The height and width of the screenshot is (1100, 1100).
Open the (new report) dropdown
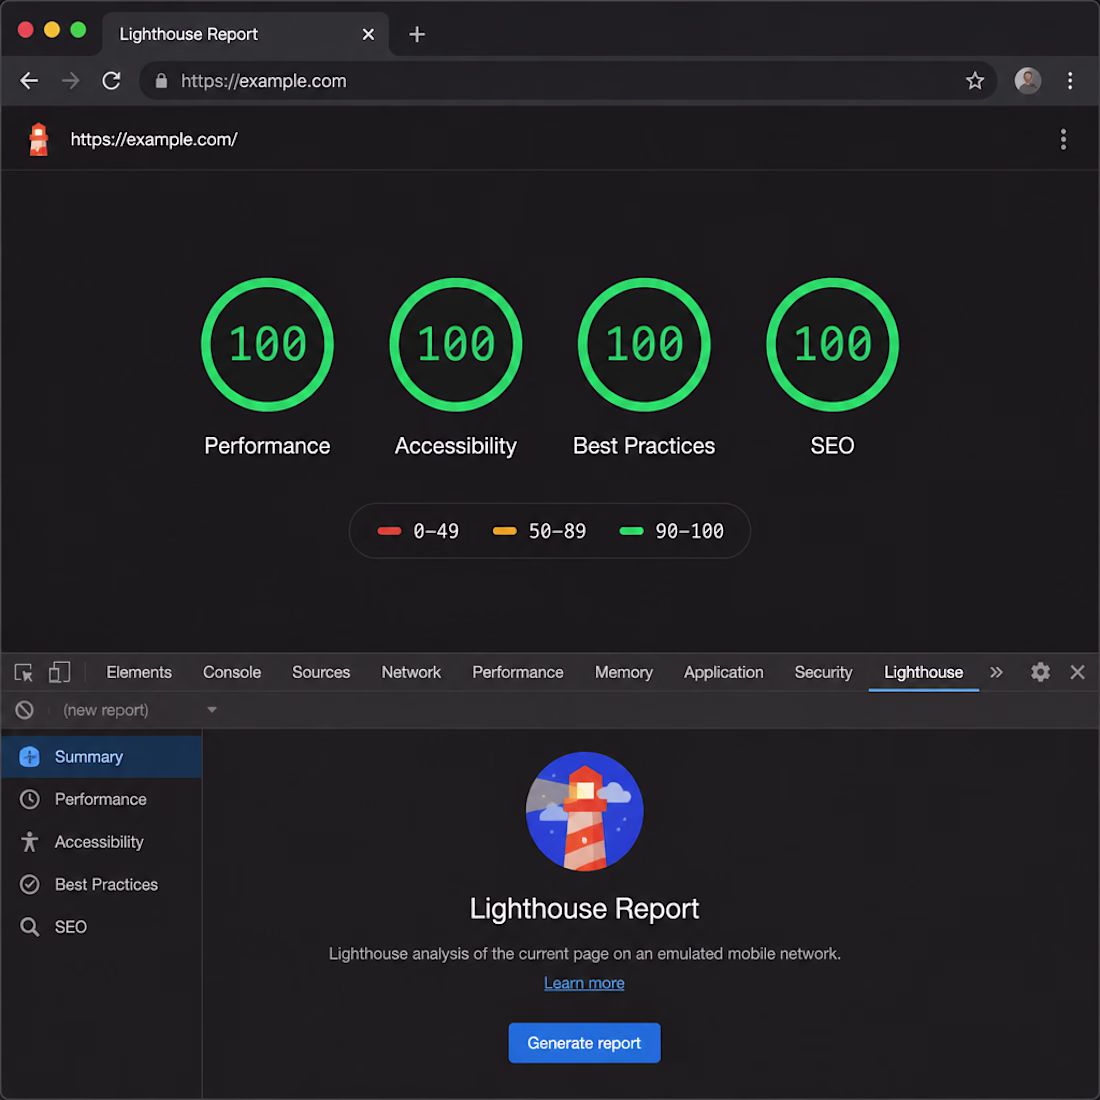[x=140, y=710]
